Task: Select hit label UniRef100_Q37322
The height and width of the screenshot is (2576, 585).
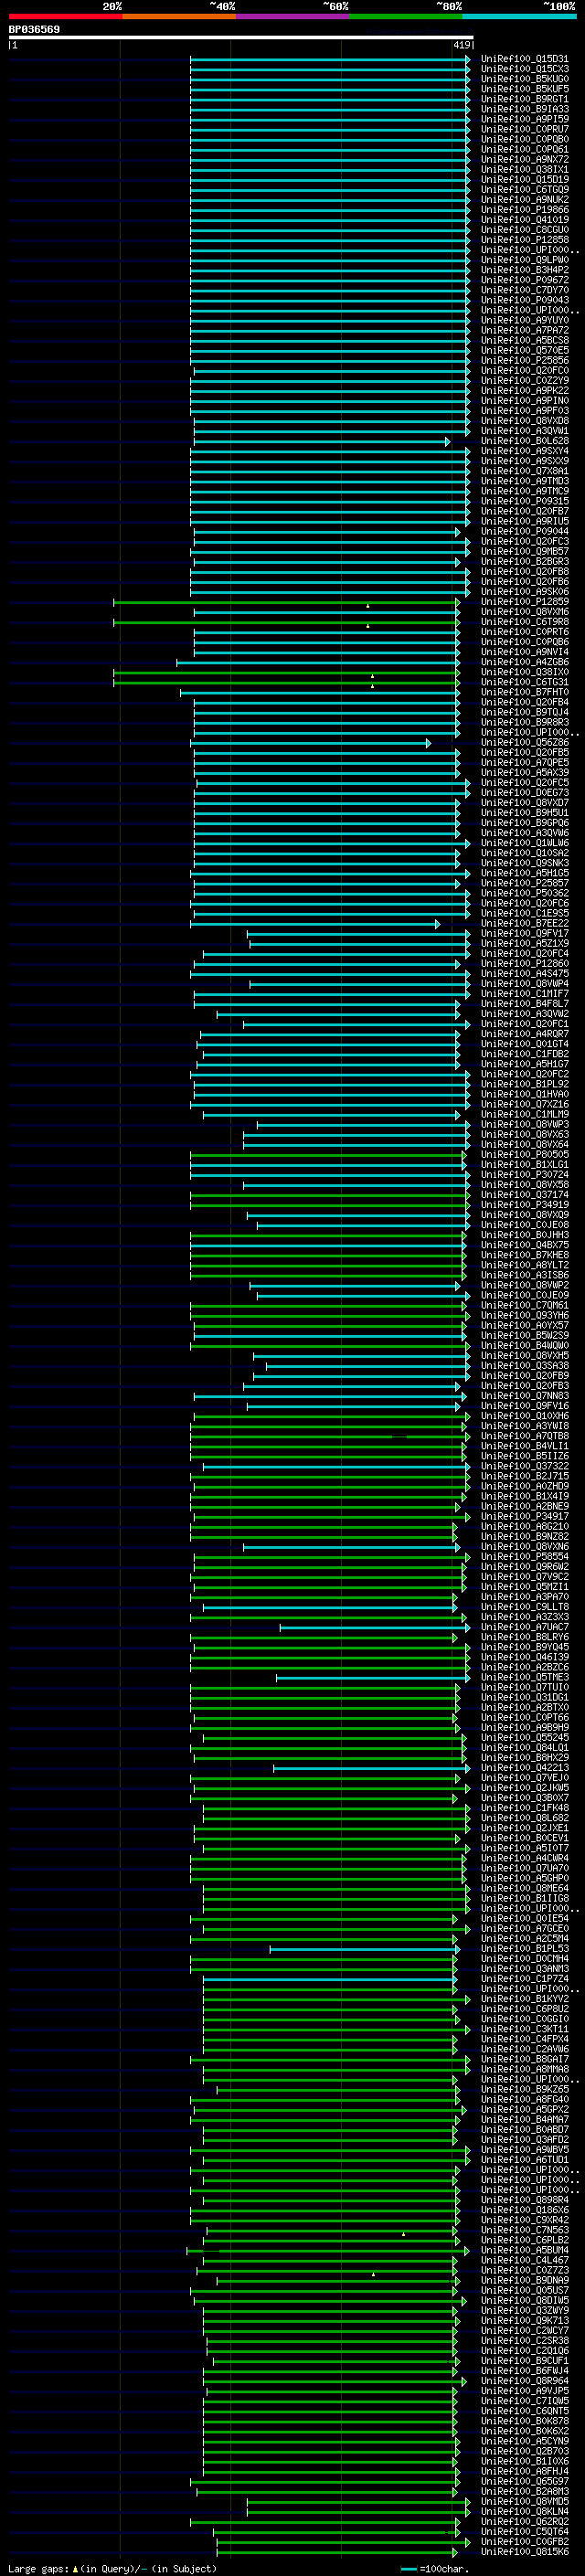Action: (x=524, y=1466)
